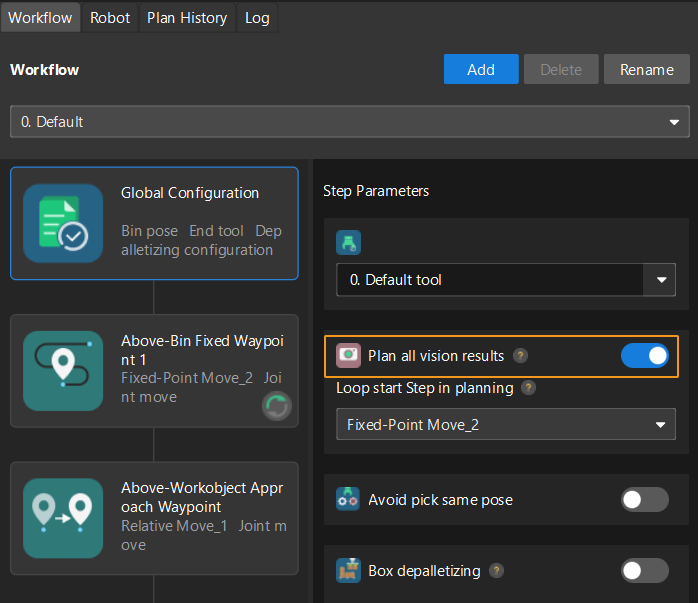698x603 pixels.
Task: Click the green refresh icon on waypoint card
Action: tap(276, 405)
